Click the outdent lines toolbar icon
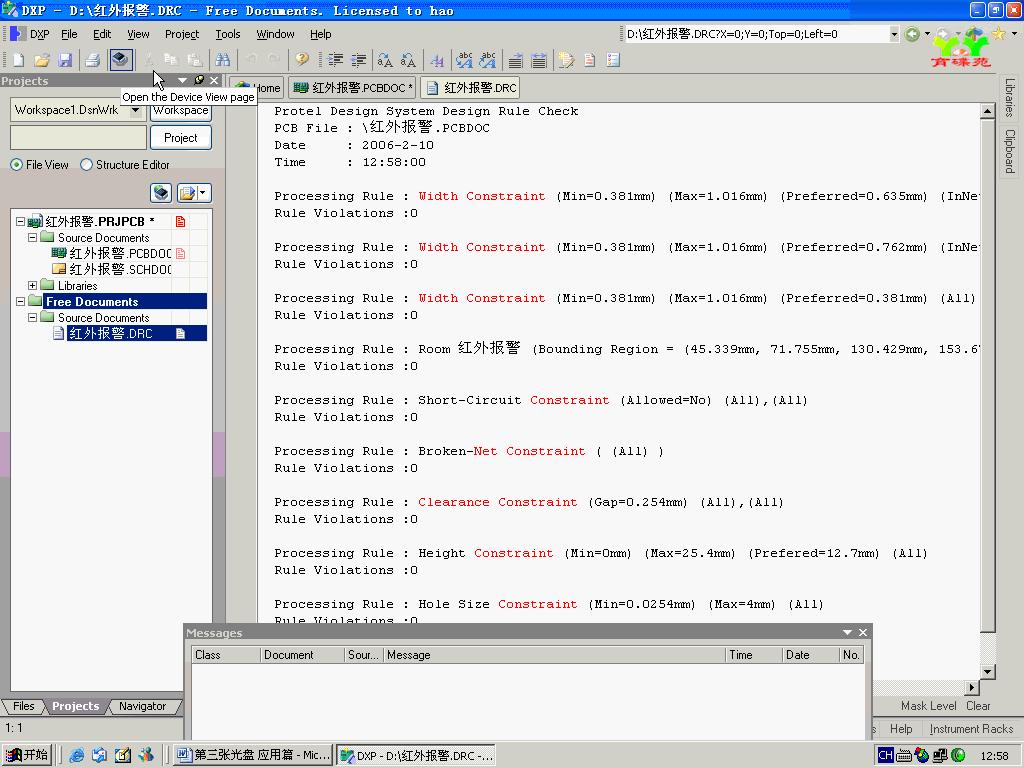This screenshot has width=1024, height=768. point(359,60)
